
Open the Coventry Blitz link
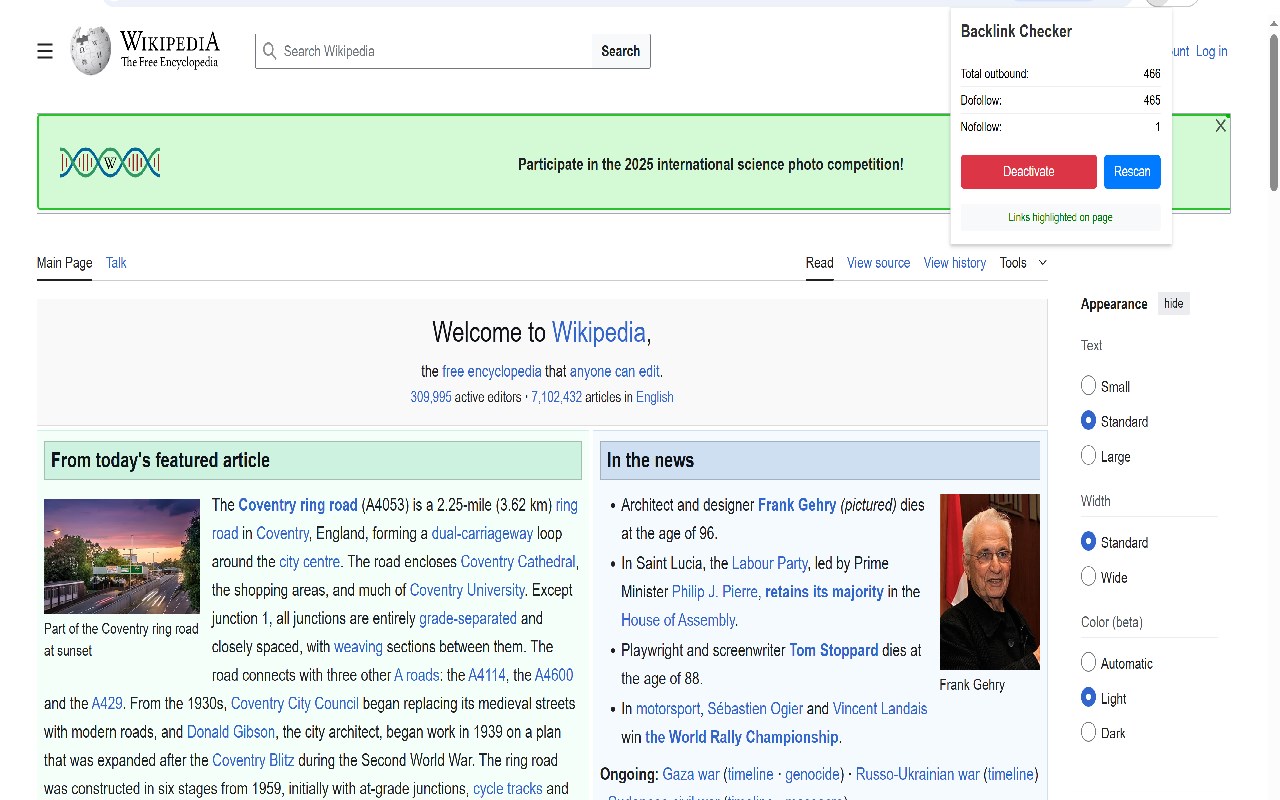(x=253, y=760)
